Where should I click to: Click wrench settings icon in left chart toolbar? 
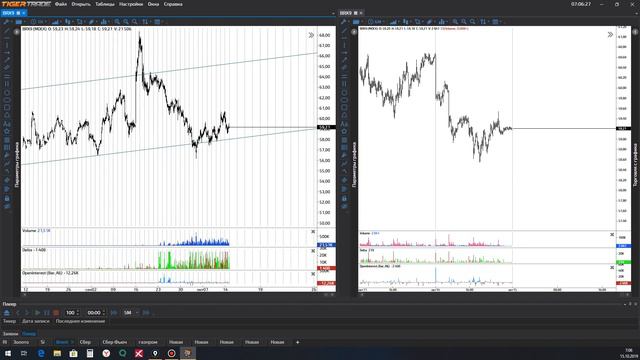[x=7, y=22]
